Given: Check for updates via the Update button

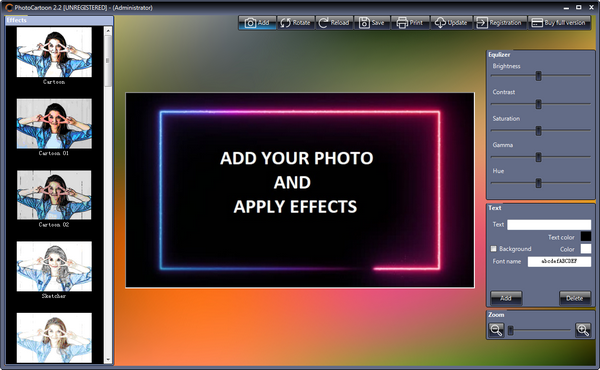Looking at the screenshot, I should coord(452,23).
